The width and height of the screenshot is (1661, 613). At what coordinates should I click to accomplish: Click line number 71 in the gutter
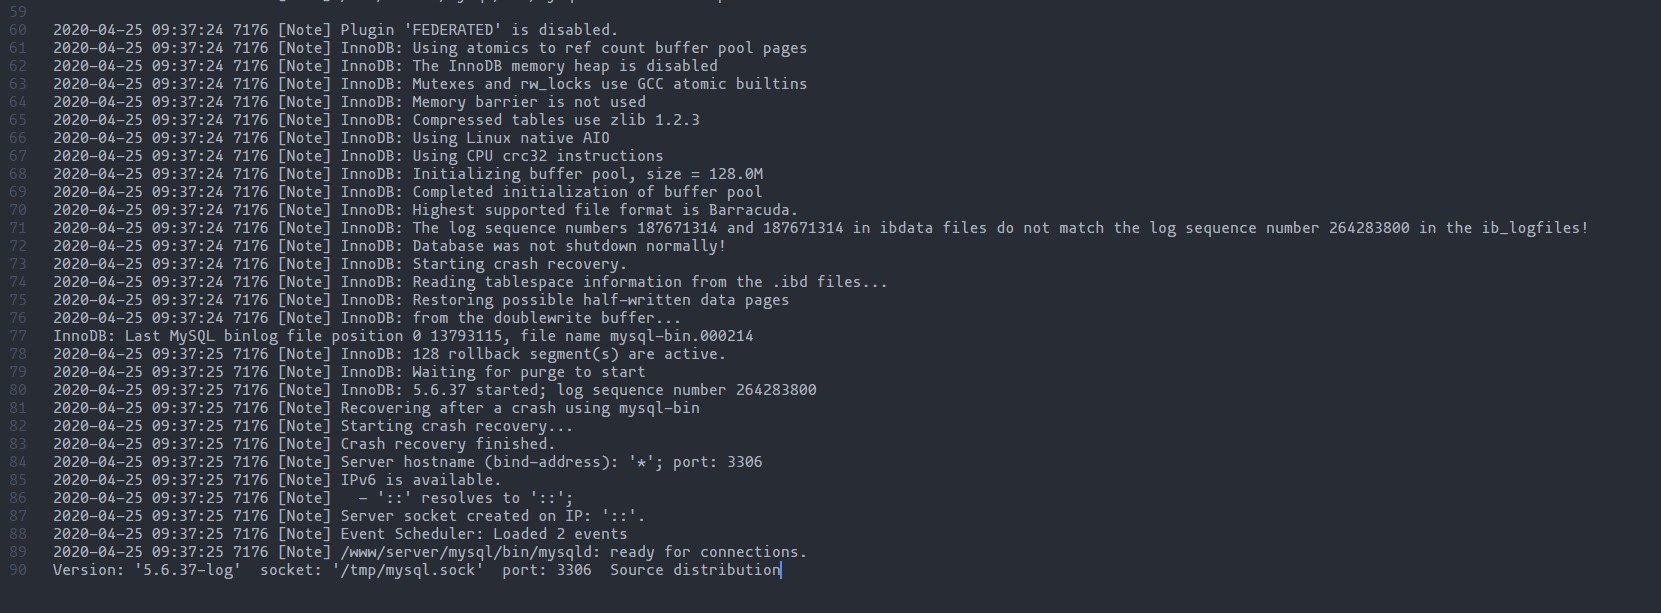click(18, 228)
